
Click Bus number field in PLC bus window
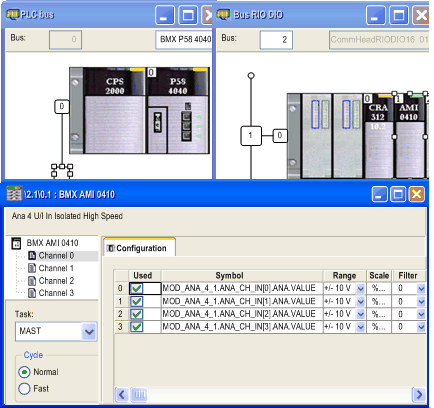[x=65, y=40]
